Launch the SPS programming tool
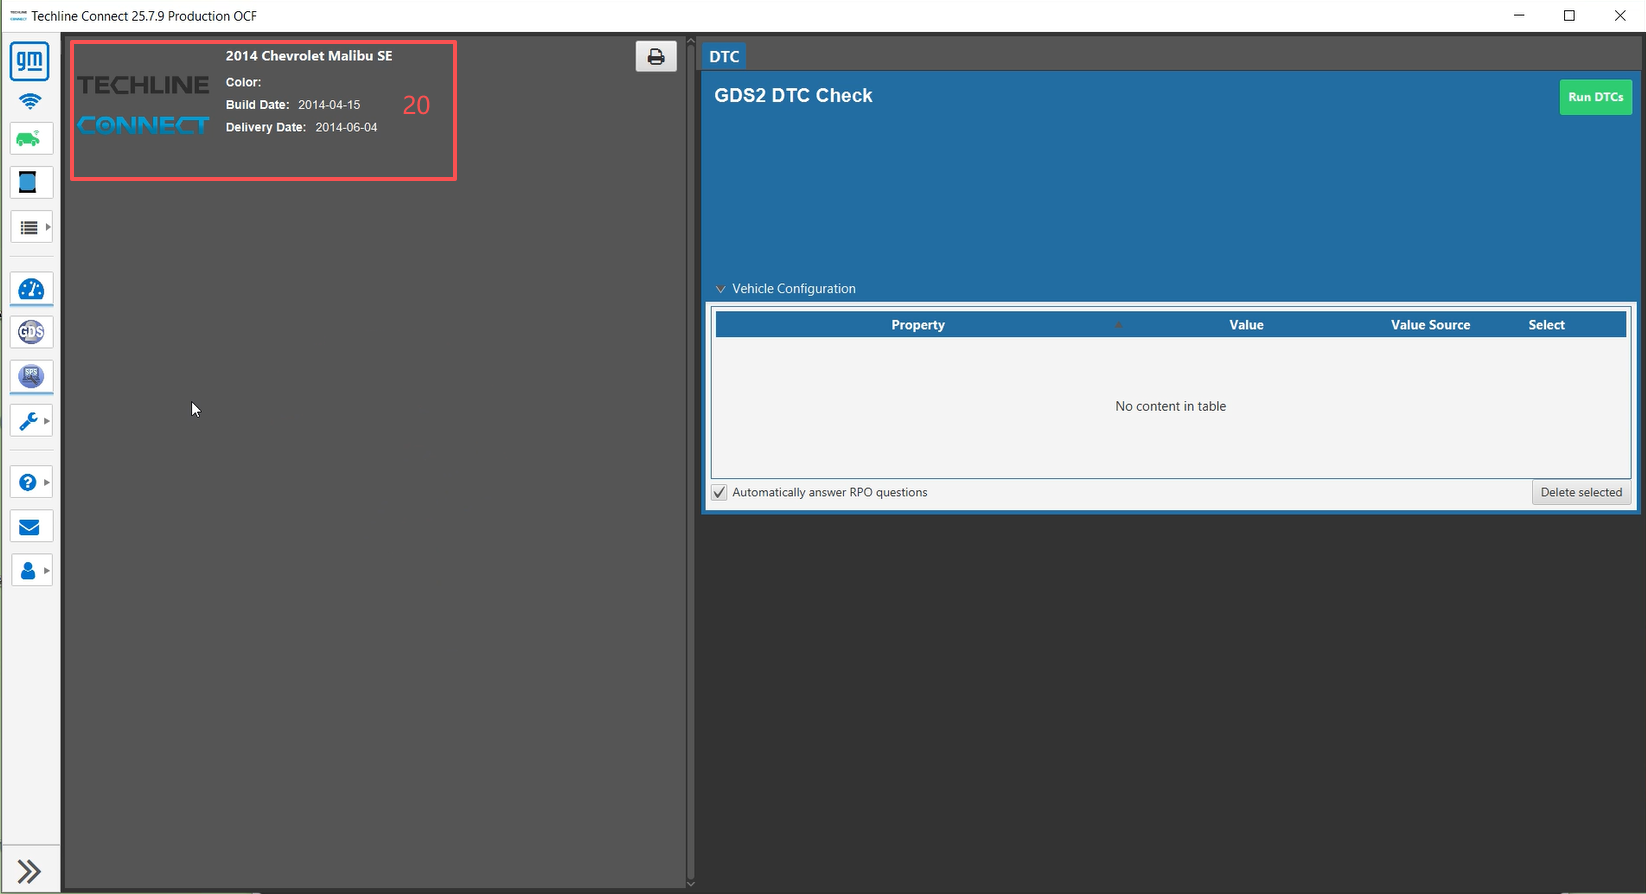 [31, 377]
